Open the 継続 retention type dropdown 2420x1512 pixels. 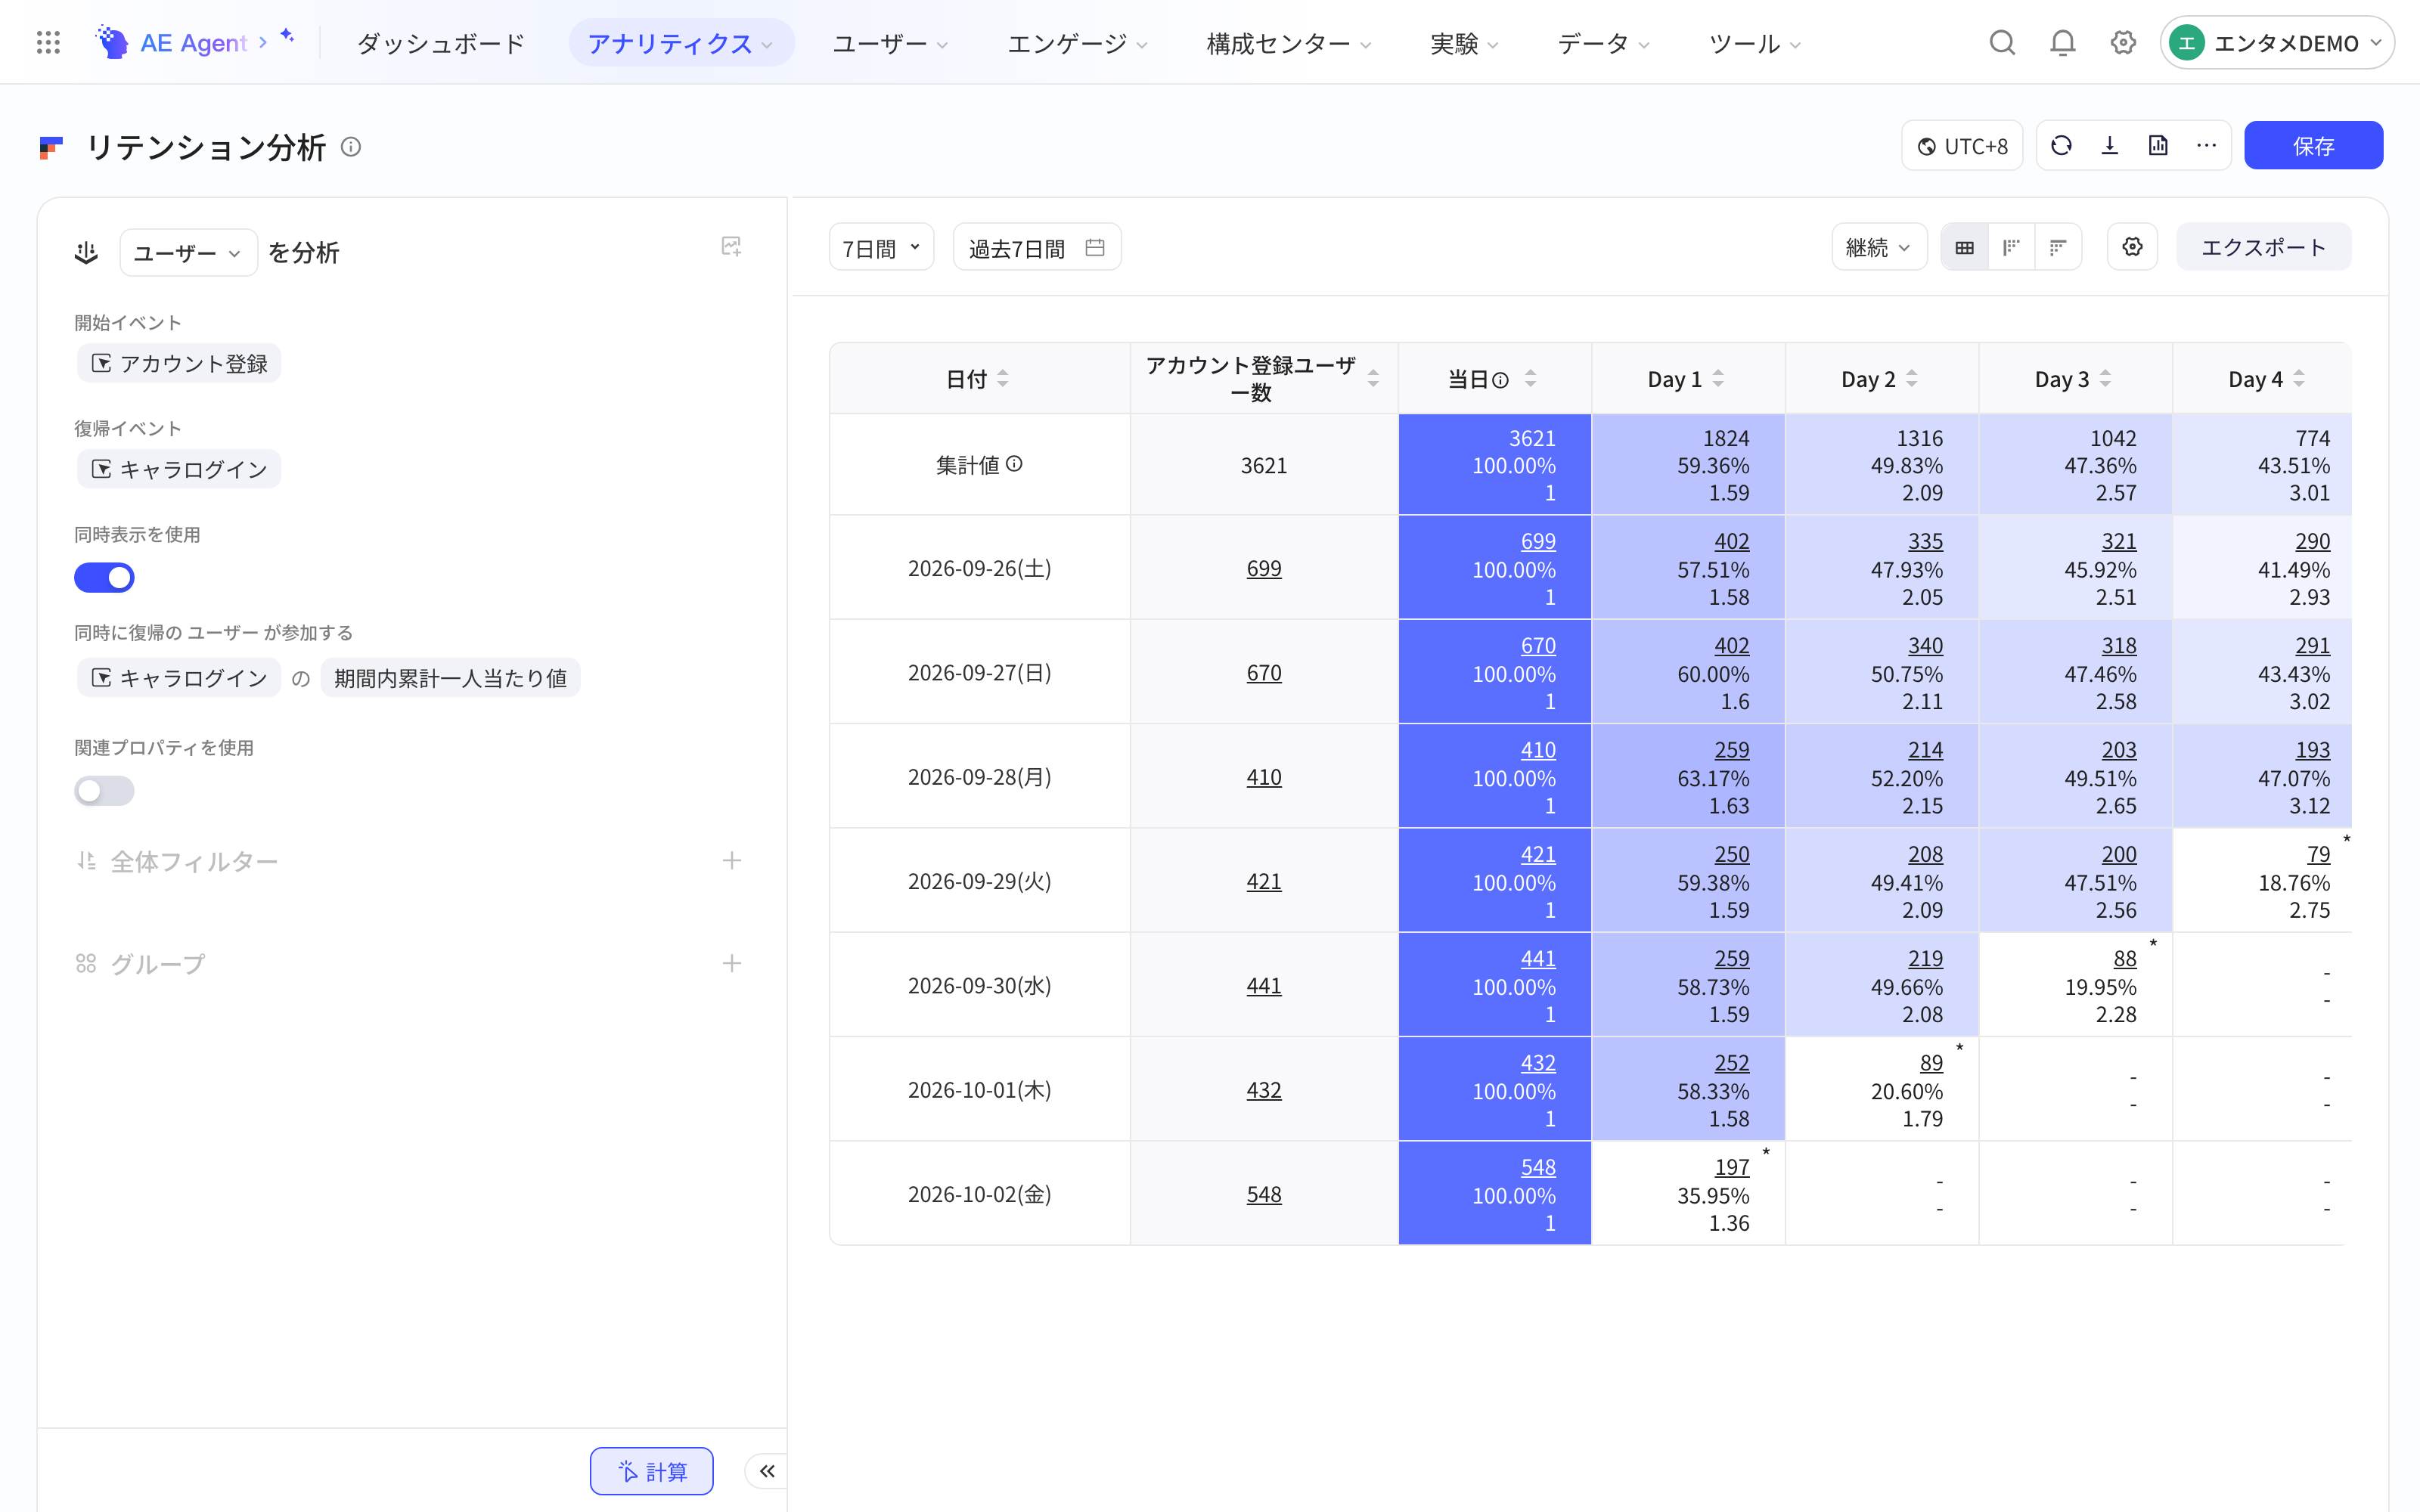[1878, 247]
